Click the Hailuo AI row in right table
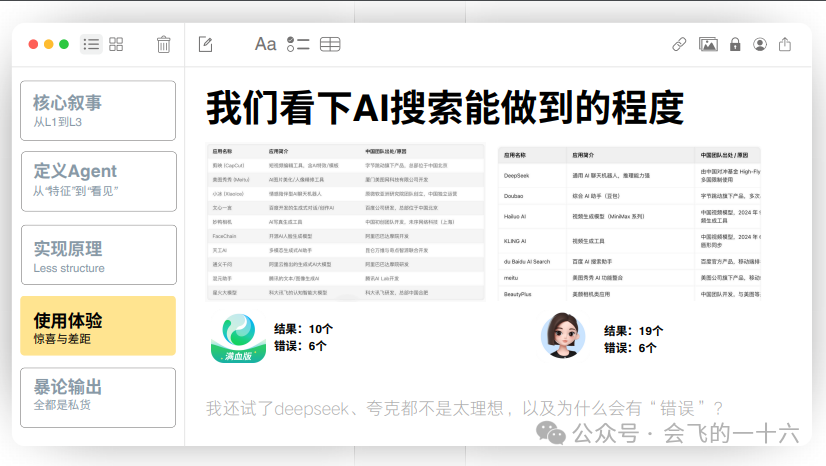Screen dimensions: 826x466 [x=629, y=216]
